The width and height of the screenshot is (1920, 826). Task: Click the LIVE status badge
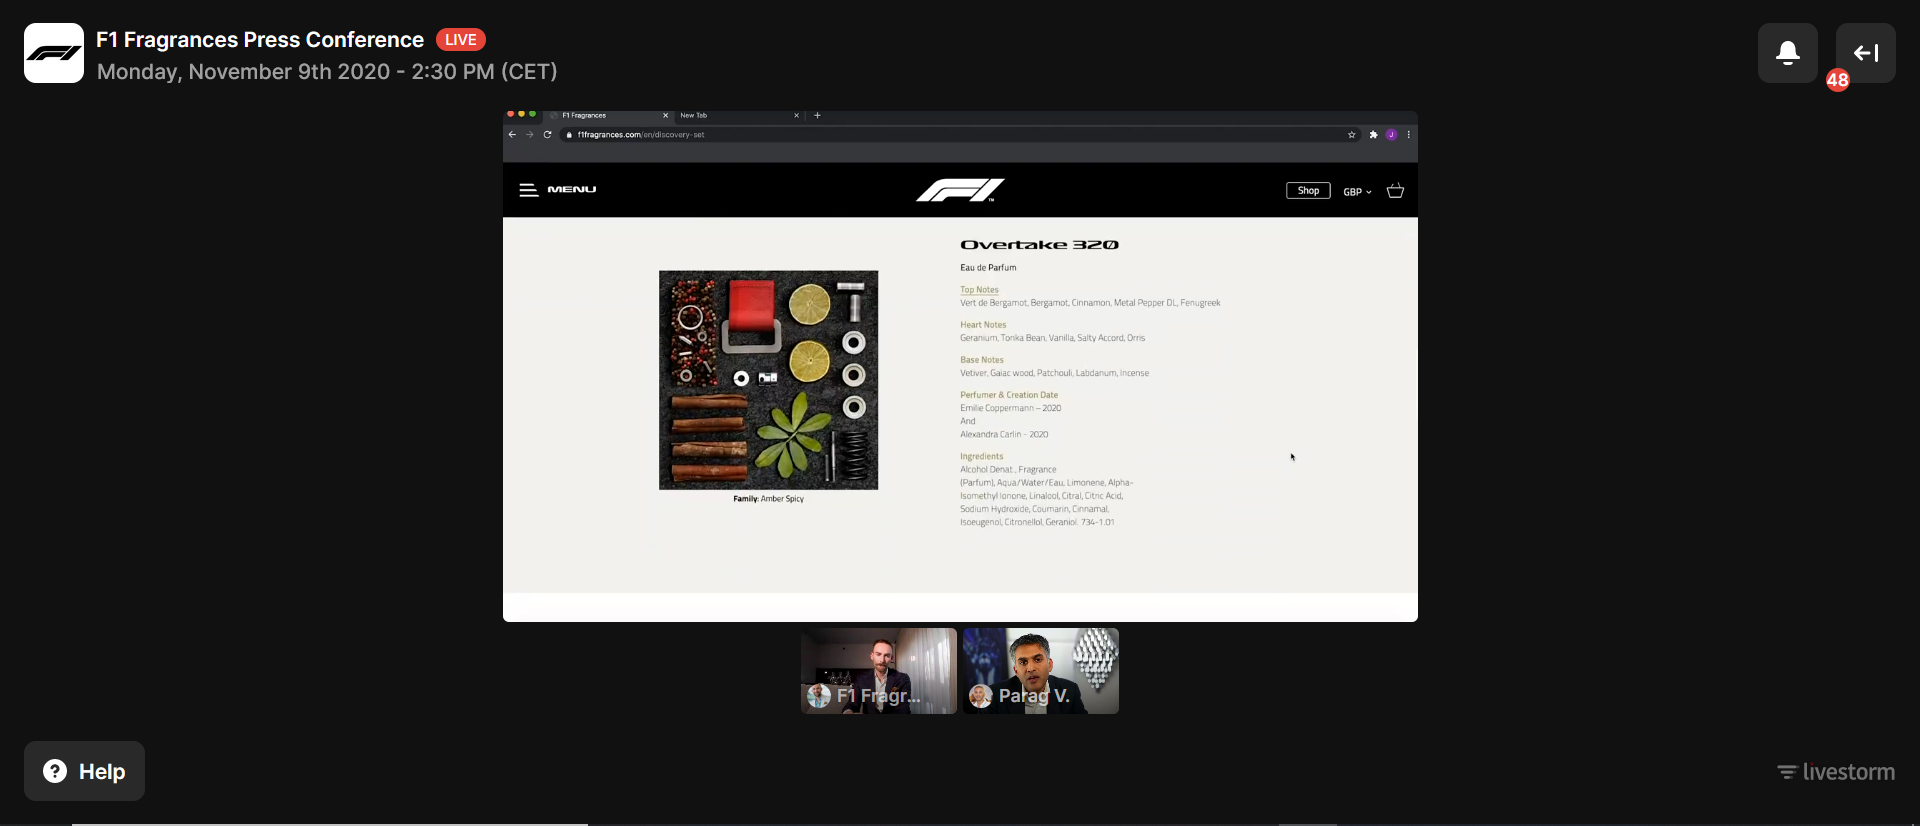(461, 40)
